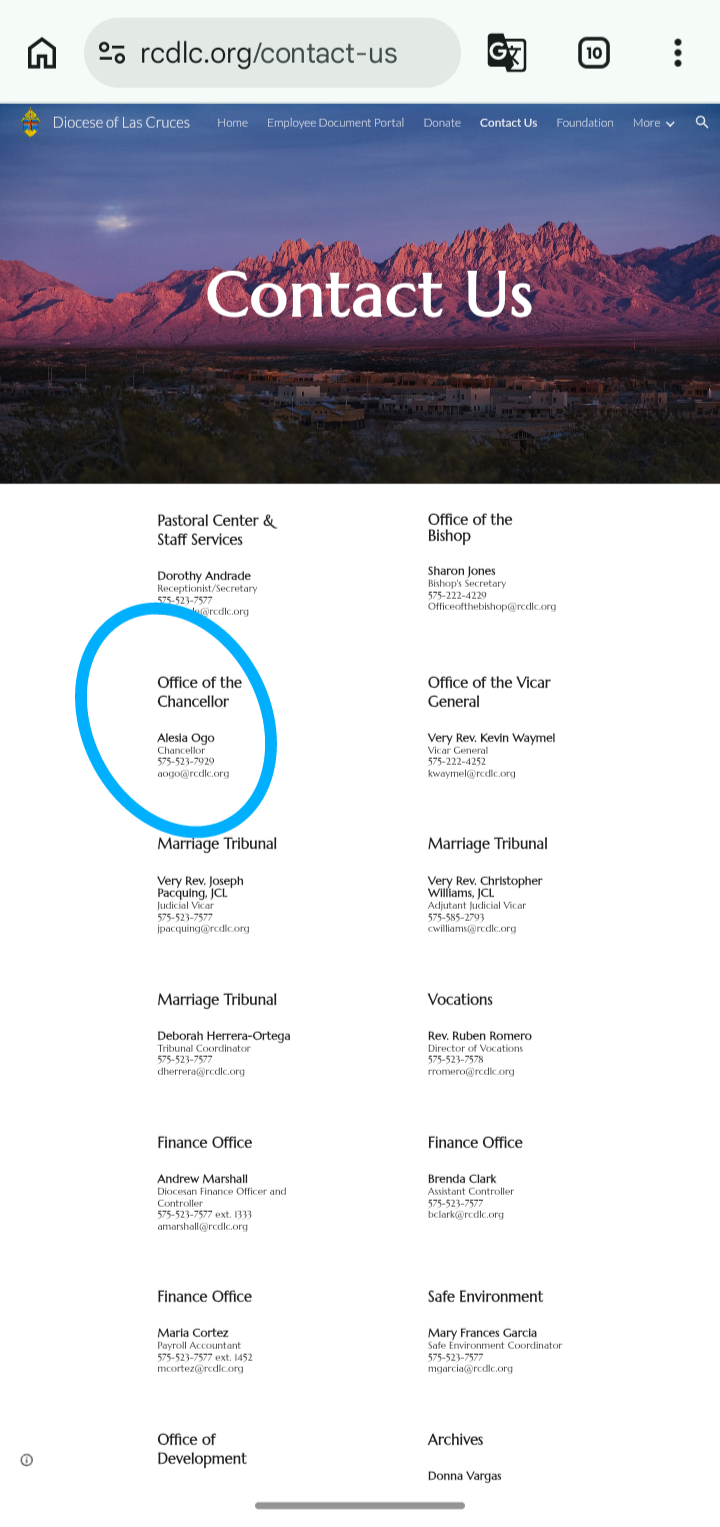Expand the More navigation dropdown
The image size is (720, 1527).
point(653,123)
